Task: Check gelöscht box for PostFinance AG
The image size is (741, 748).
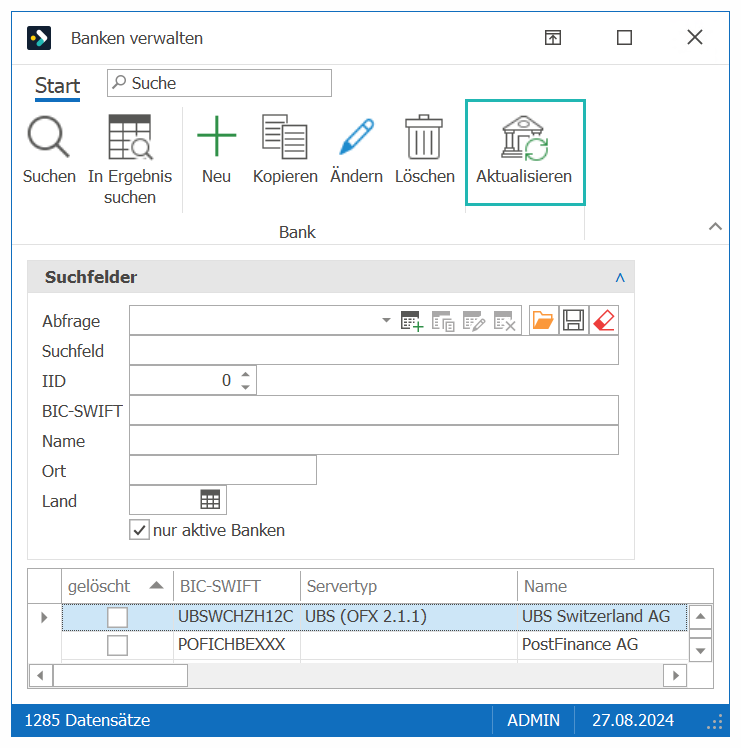Action: pos(117,645)
